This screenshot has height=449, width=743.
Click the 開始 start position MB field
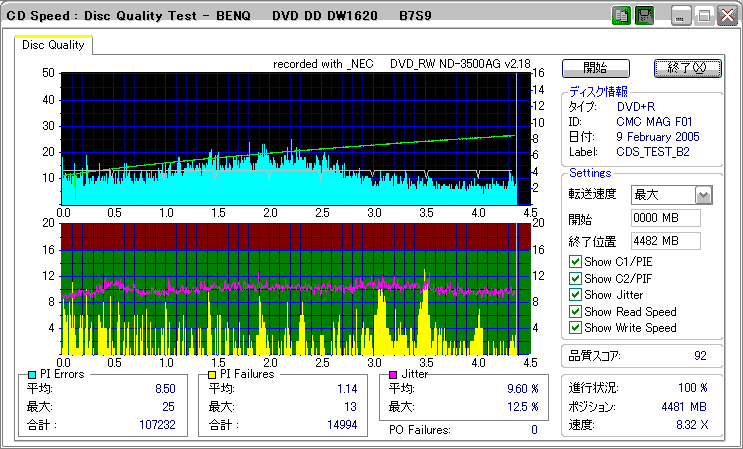coord(665,218)
